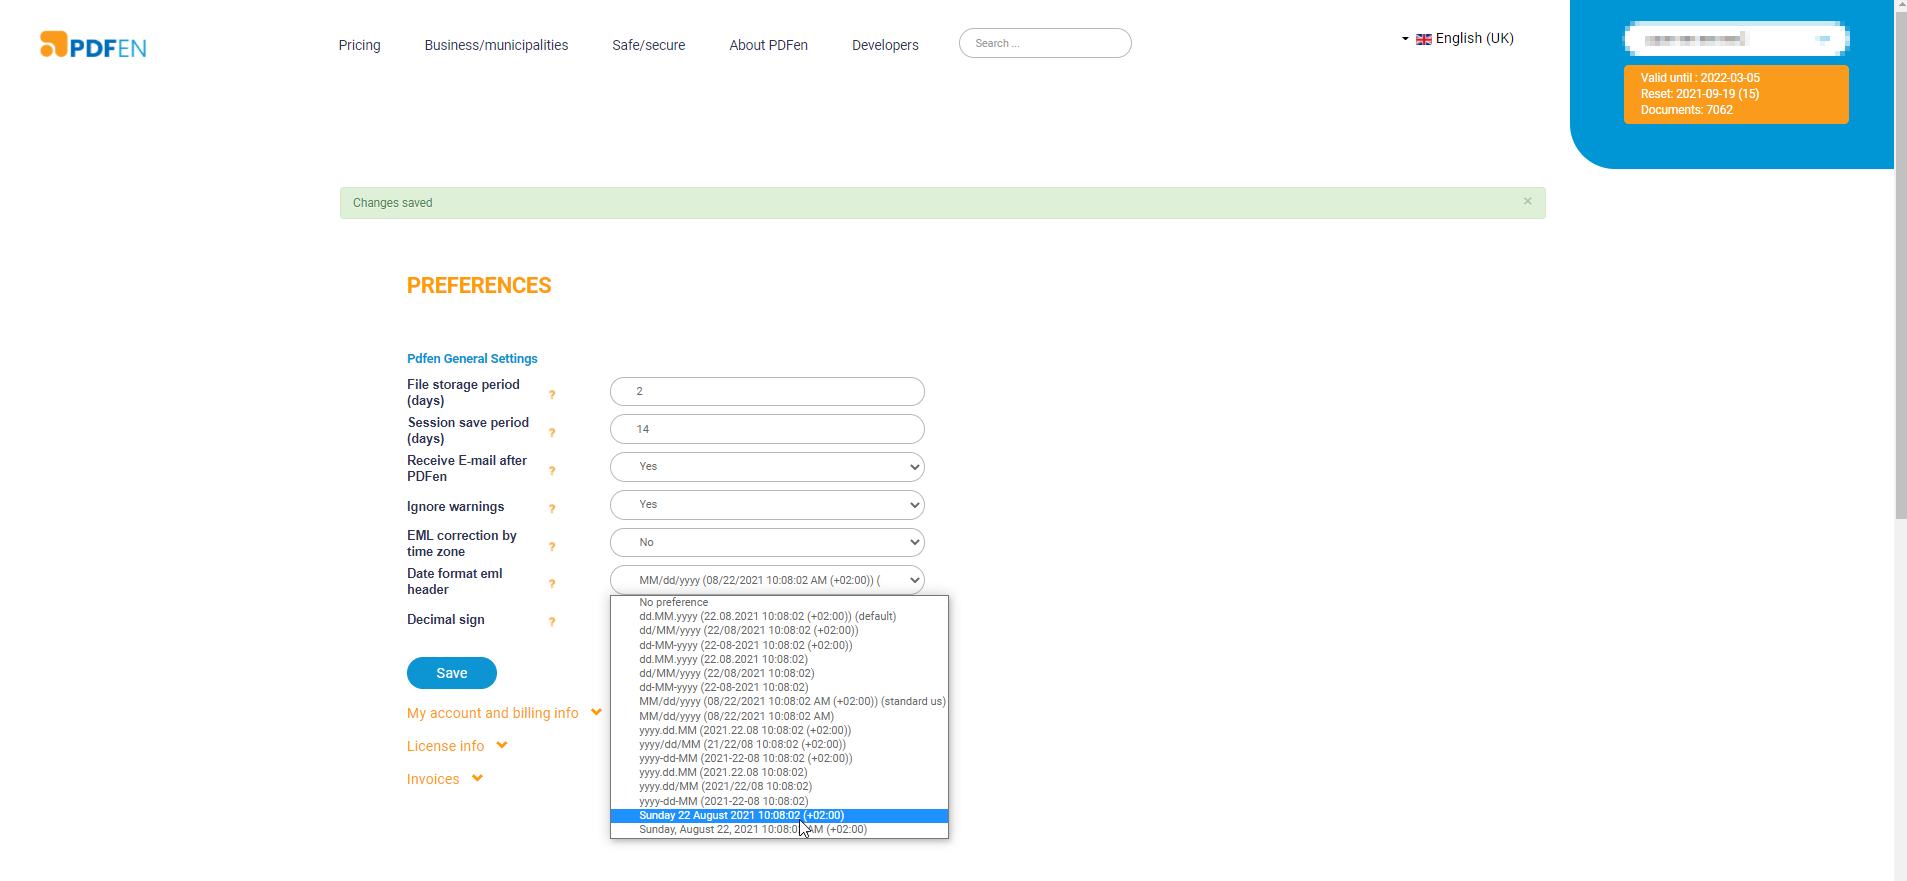Image resolution: width=1907 pixels, height=881 pixels.
Task: Select dd-MM-yyyy (22-08-2021 10:08:02) option
Action: (x=779, y=687)
